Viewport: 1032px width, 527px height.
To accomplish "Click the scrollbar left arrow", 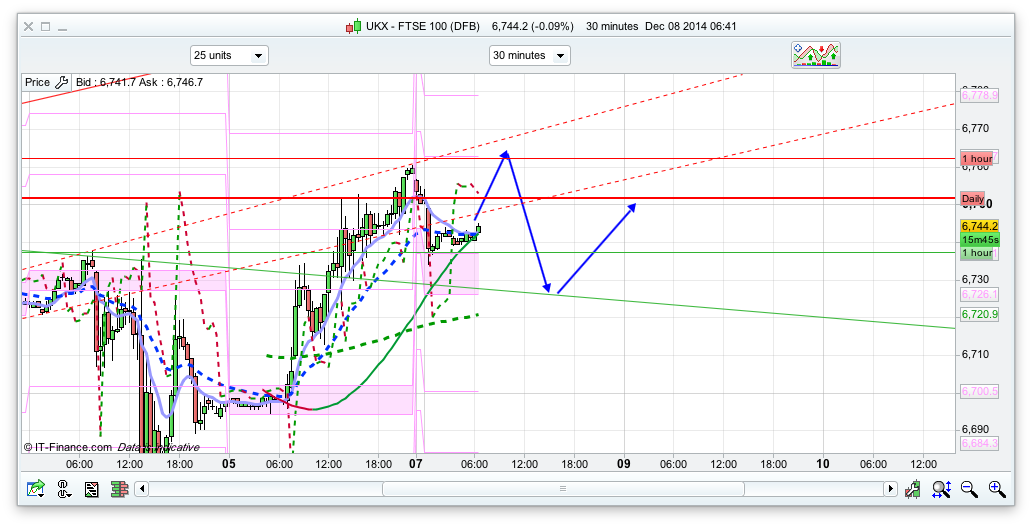I will click(x=142, y=489).
